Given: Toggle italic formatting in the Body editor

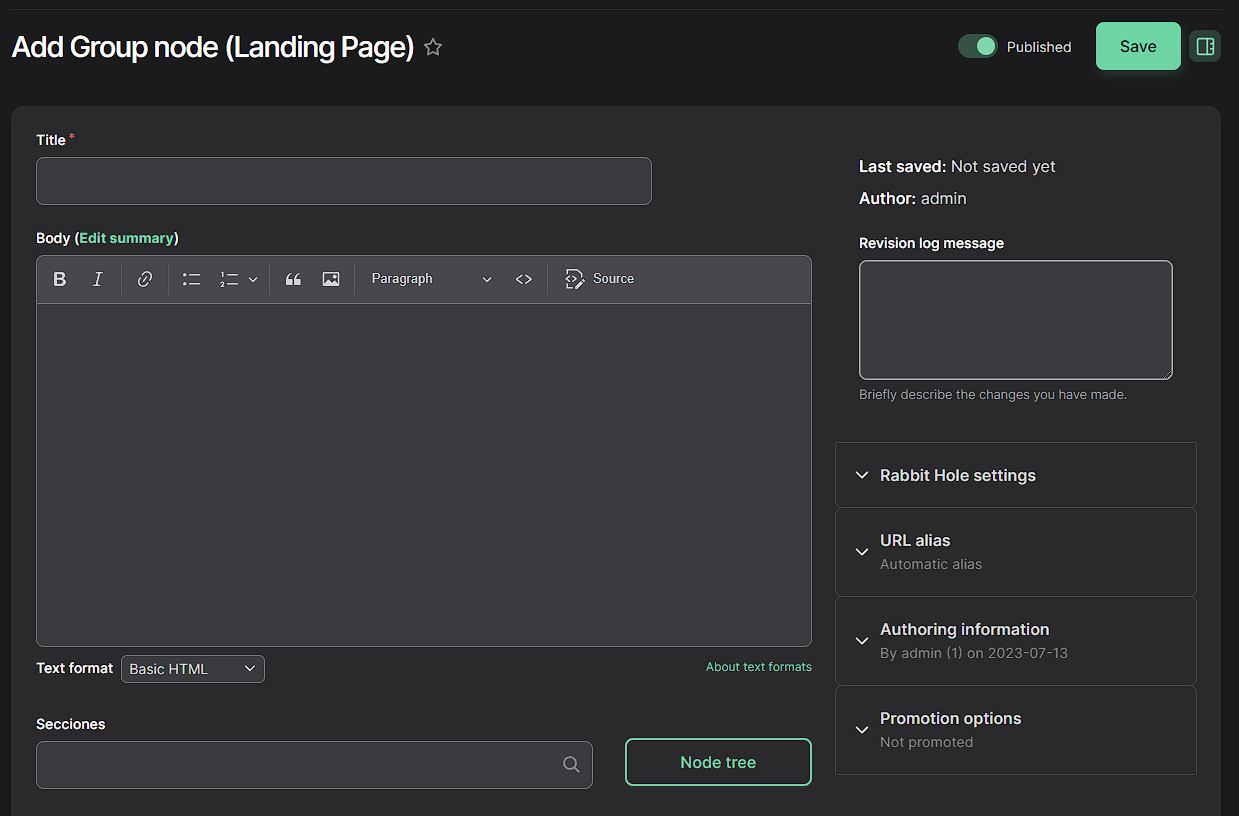Looking at the screenshot, I should 97,279.
